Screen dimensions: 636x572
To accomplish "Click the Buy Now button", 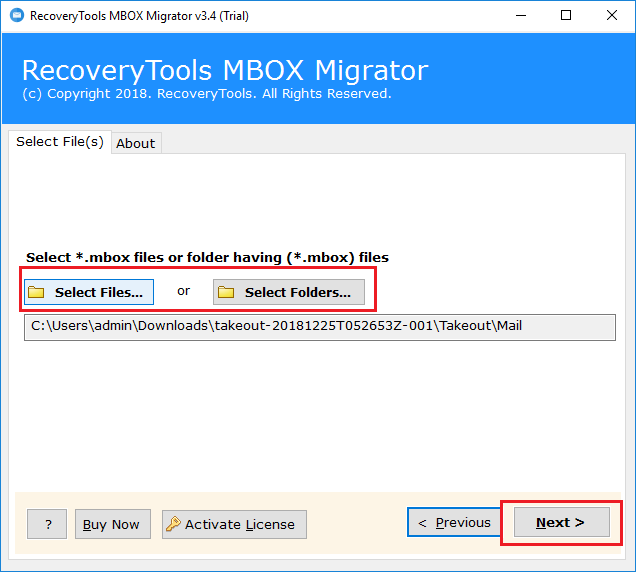I will tap(113, 524).
